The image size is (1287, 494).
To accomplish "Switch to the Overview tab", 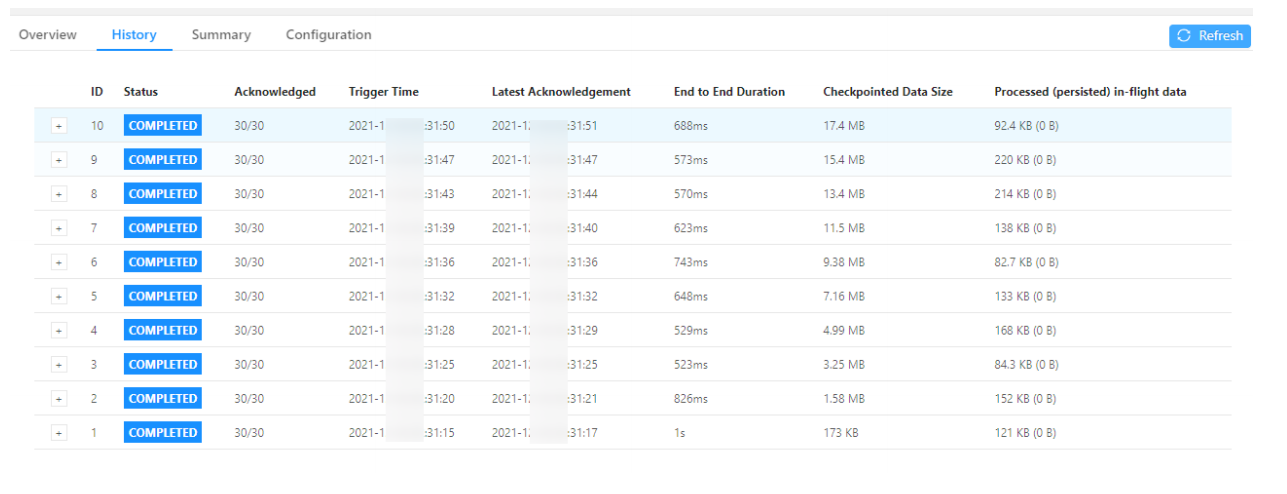I will coord(47,35).
